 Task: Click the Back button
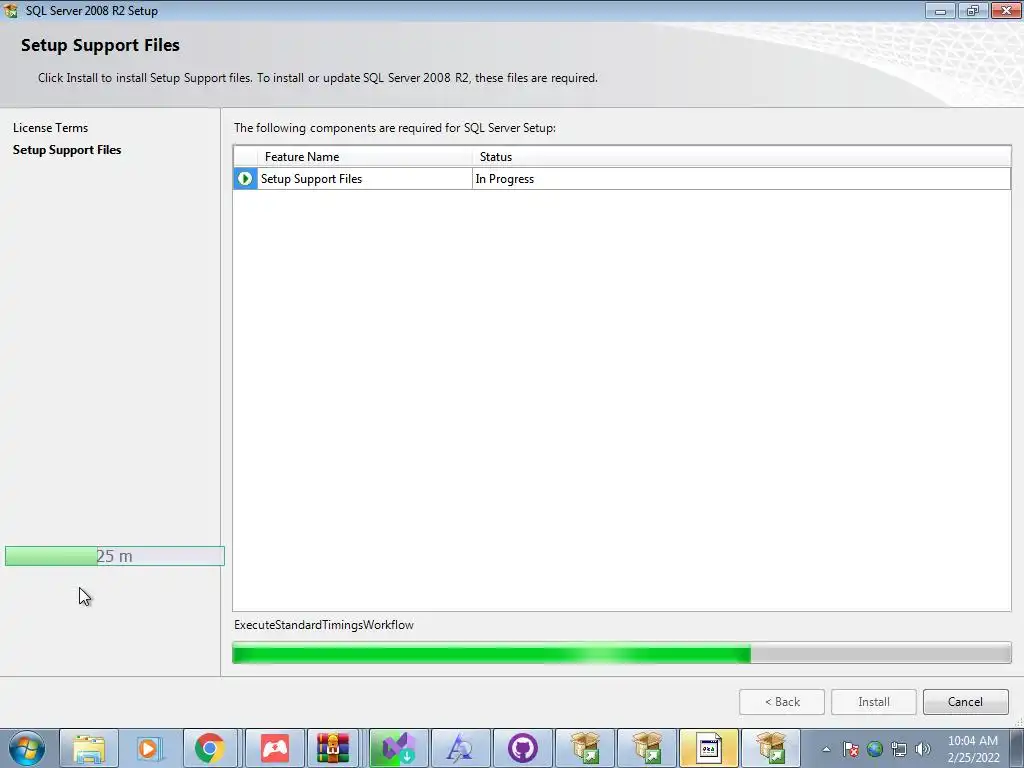coord(782,702)
